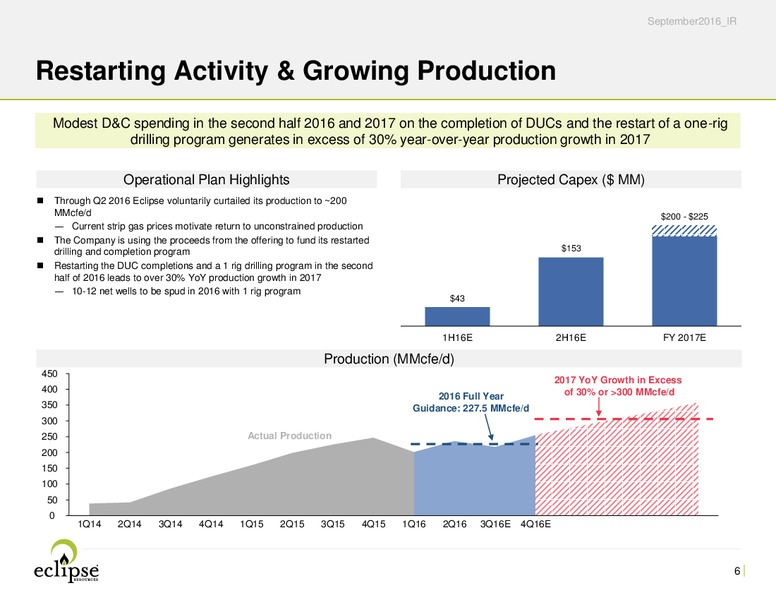Click the red '2017 YoY Growth in Excess' annotation

pyautogui.click(x=618, y=386)
